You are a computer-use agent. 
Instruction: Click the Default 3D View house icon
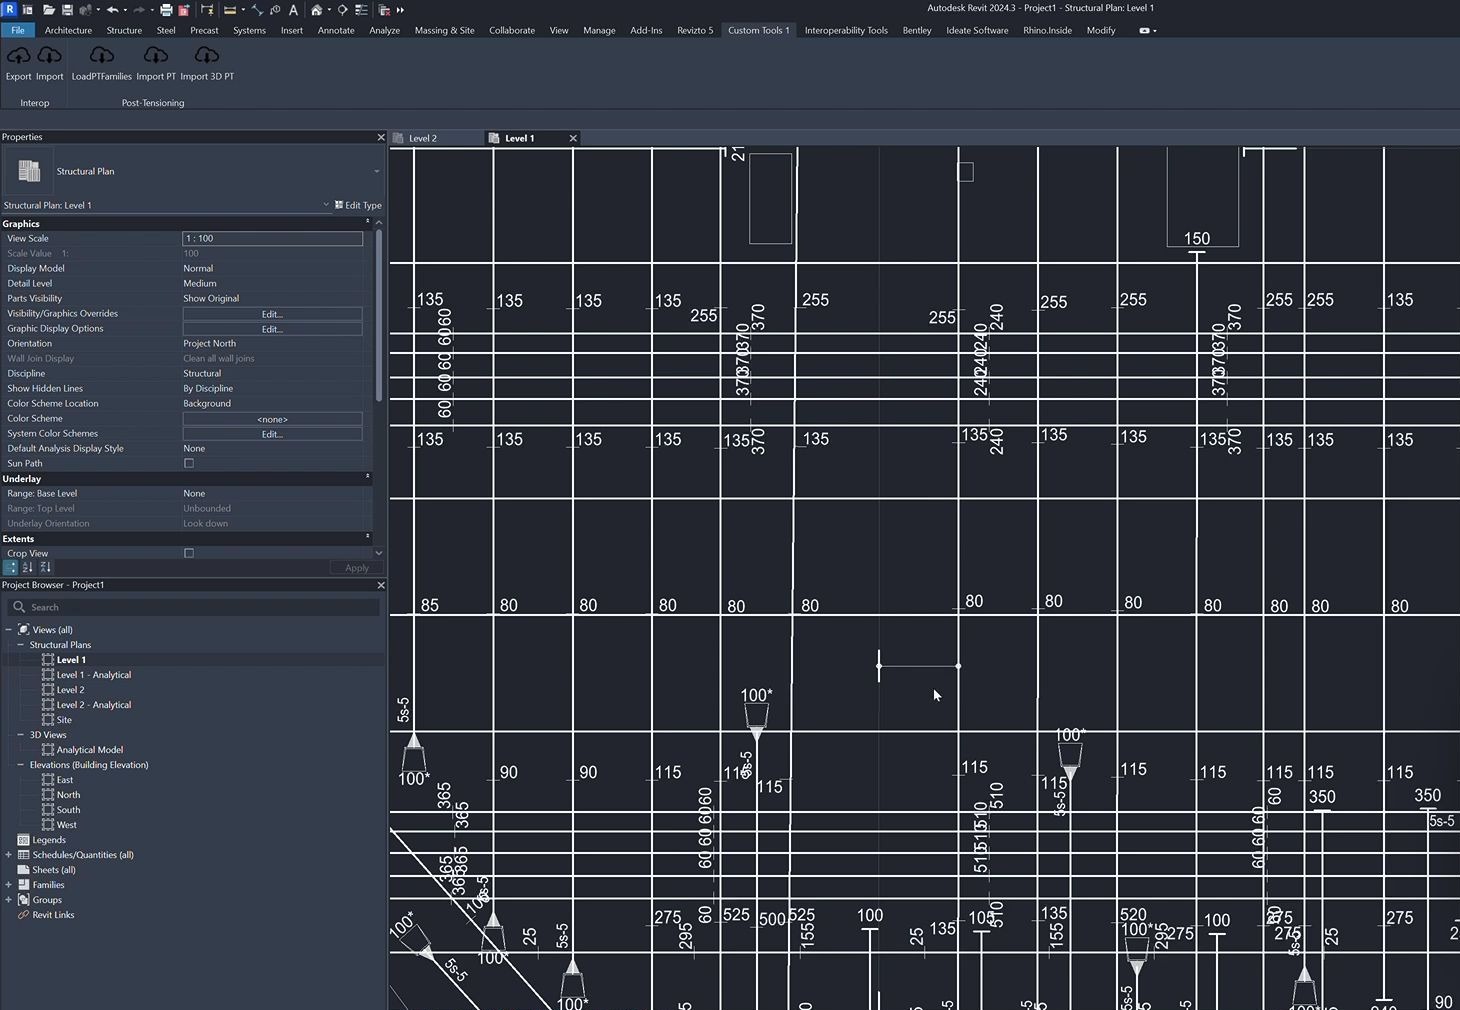[x=316, y=10]
